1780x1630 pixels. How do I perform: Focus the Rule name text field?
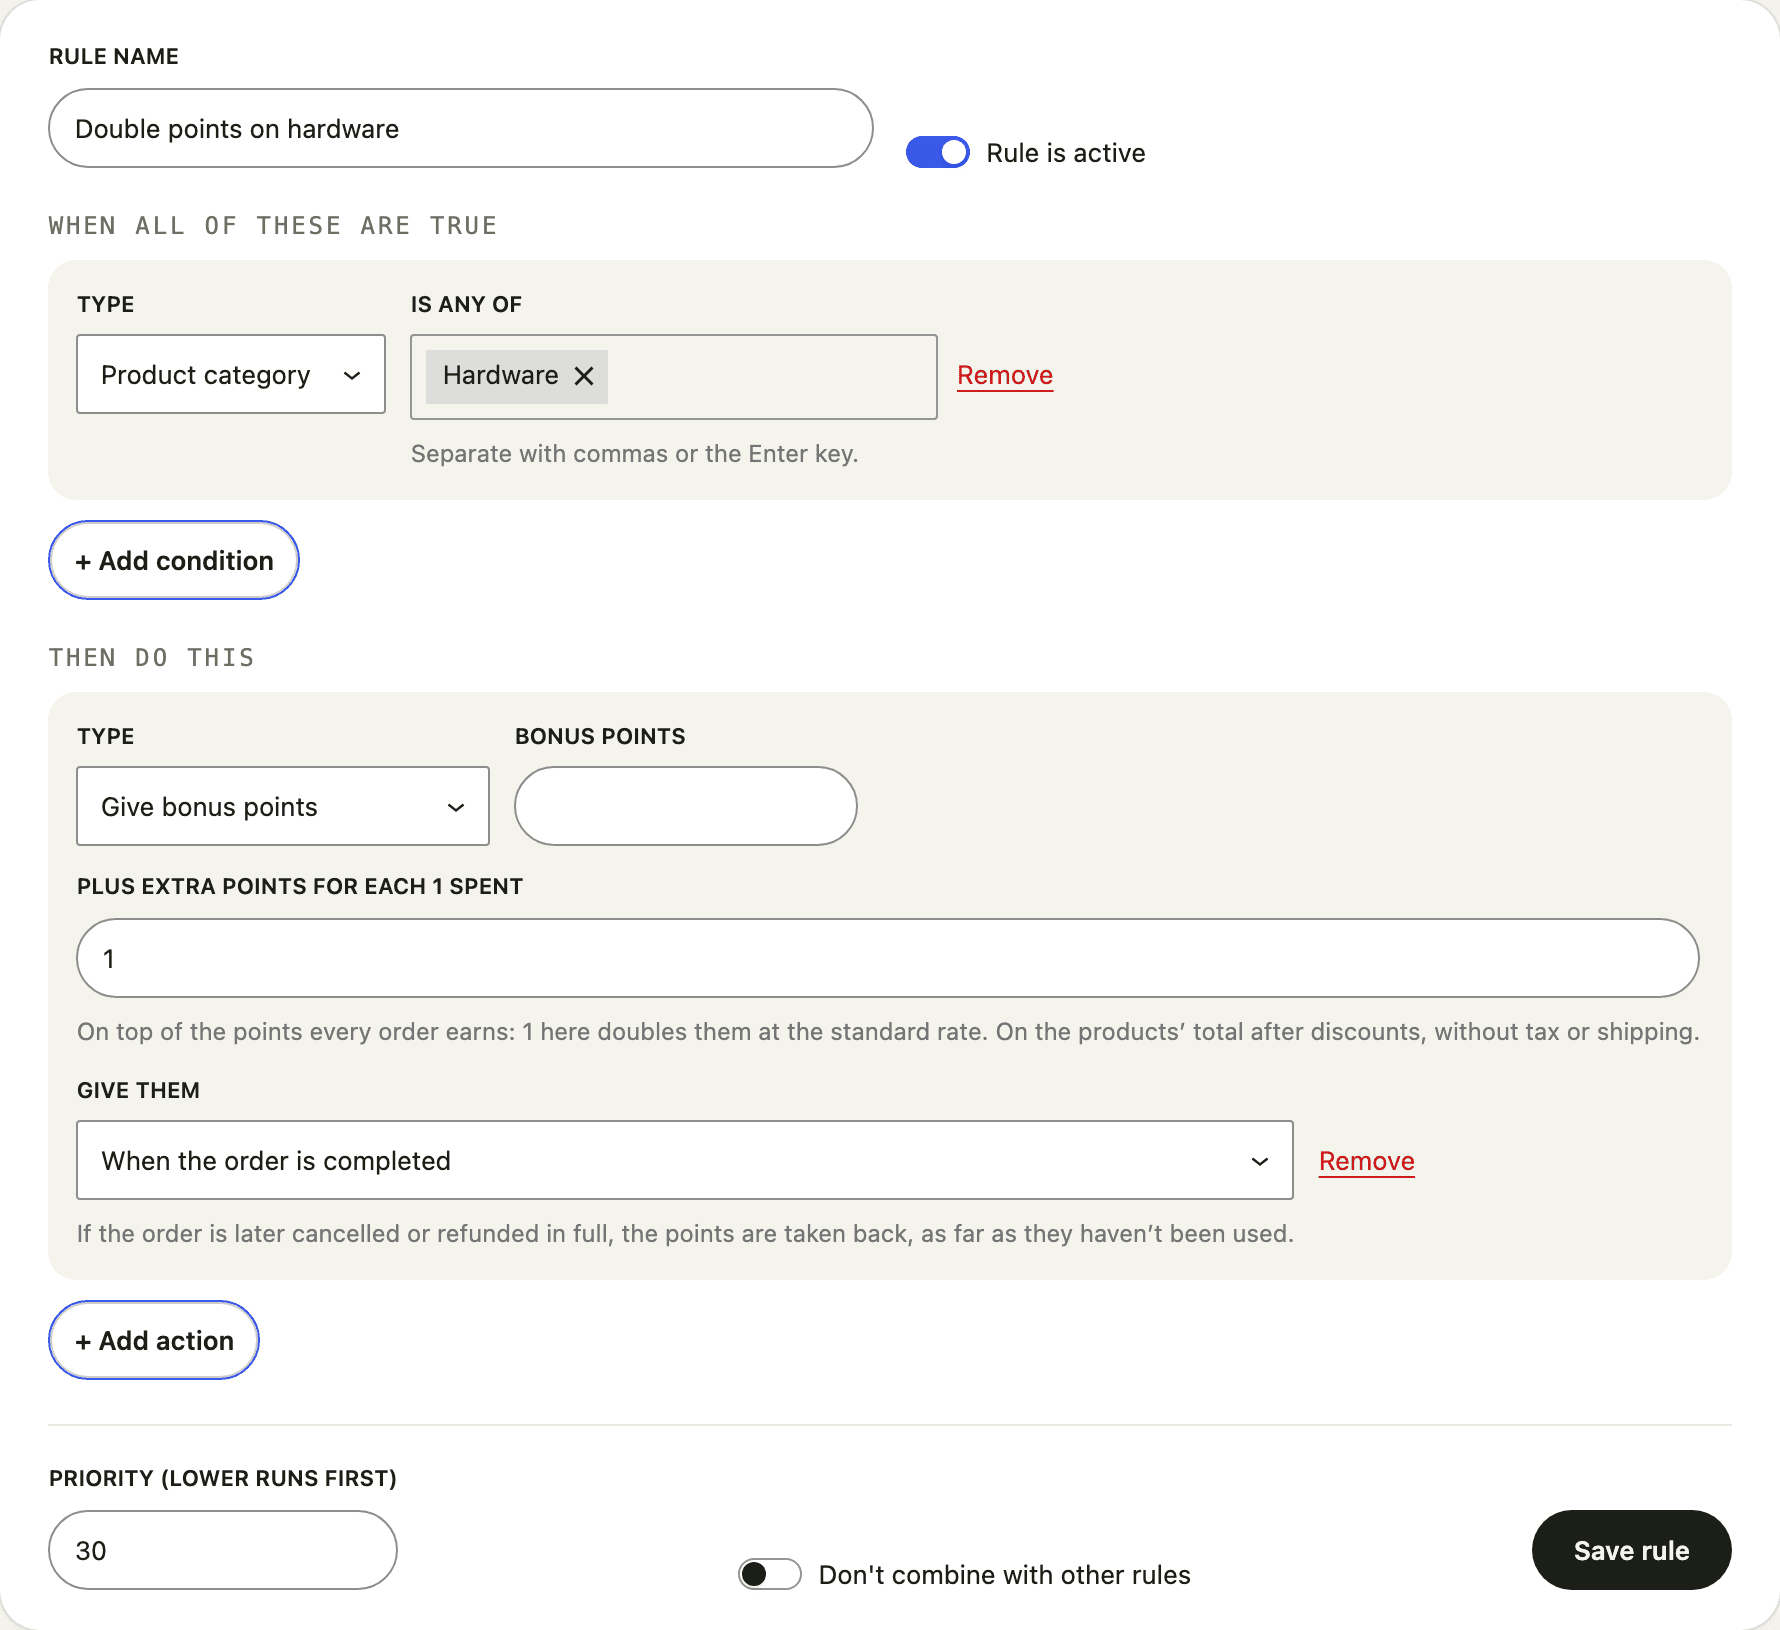click(x=461, y=128)
